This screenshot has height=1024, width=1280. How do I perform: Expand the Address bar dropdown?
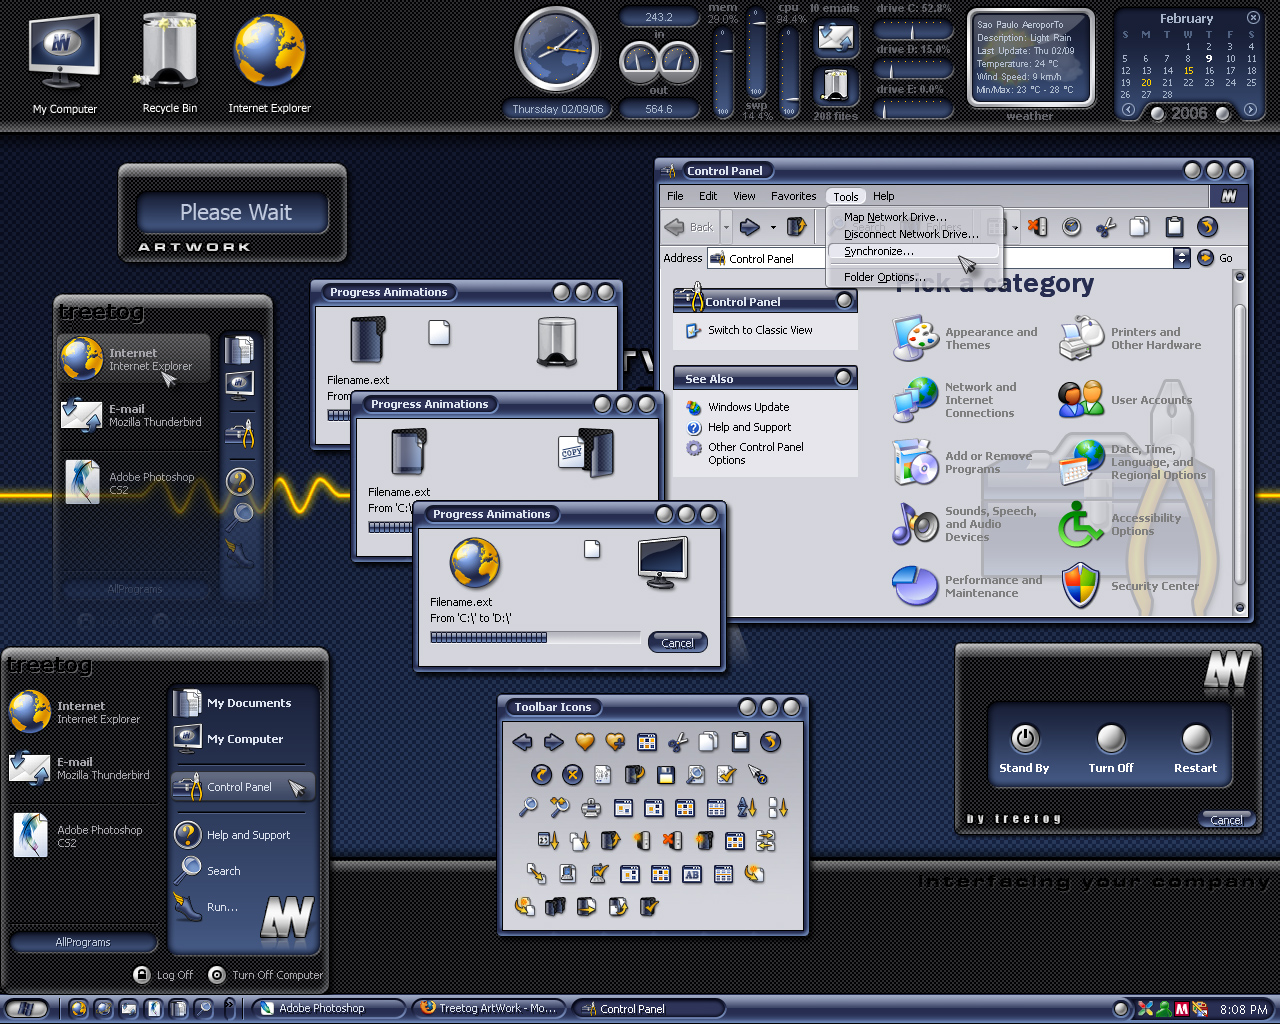[x=1182, y=258]
